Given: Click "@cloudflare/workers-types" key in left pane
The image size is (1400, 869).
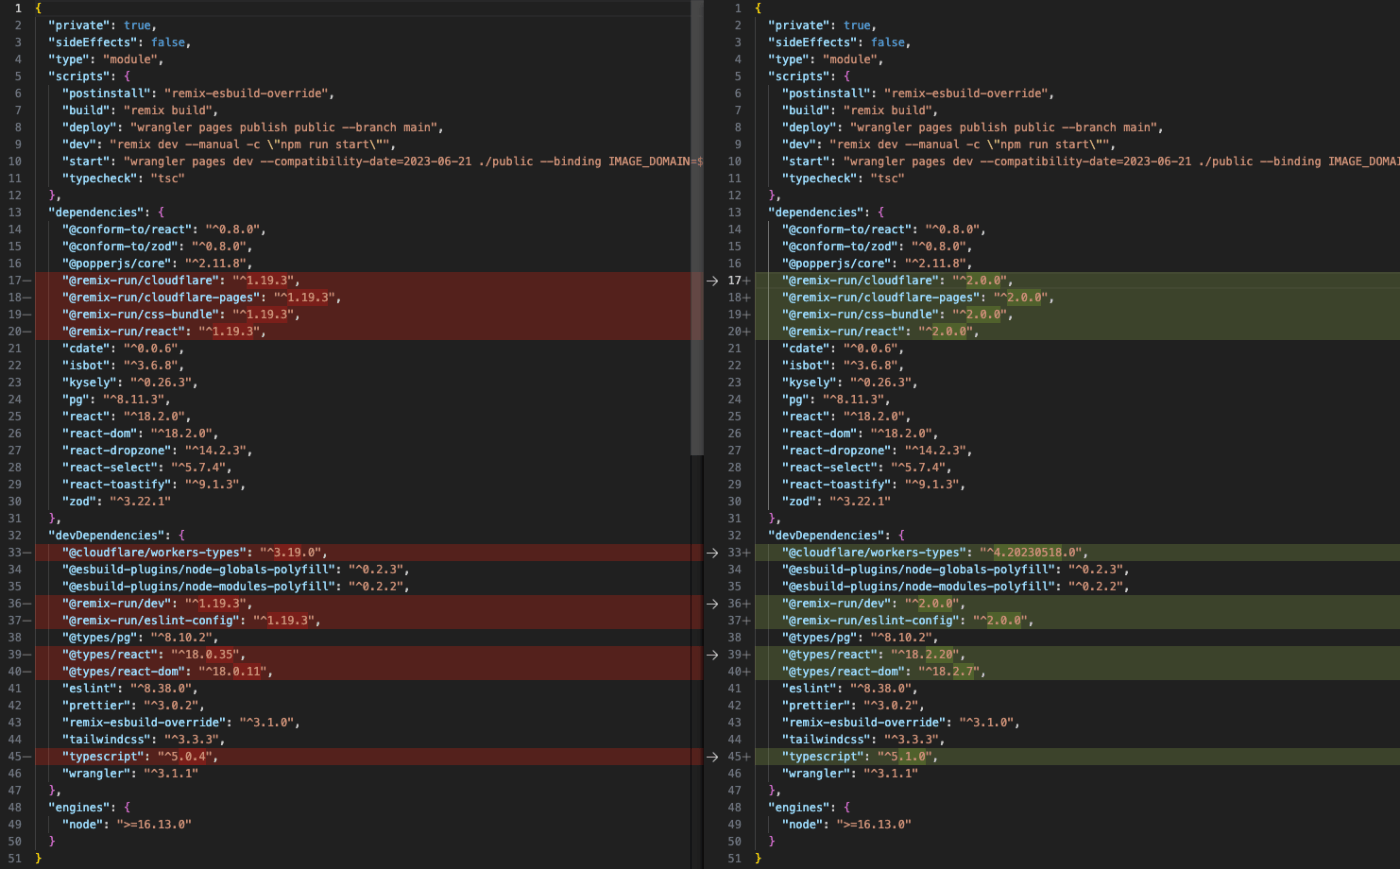Looking at the screenshot, I should point(154,553).
